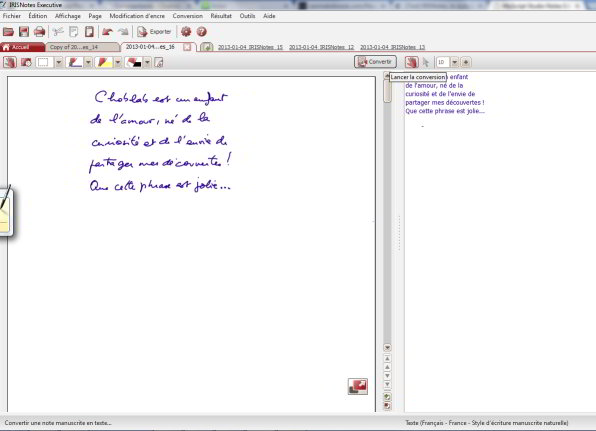Click the green add-page icon below the scrollbar
The width and height of the screenshot is (596, 431).
tap(387, 397)
